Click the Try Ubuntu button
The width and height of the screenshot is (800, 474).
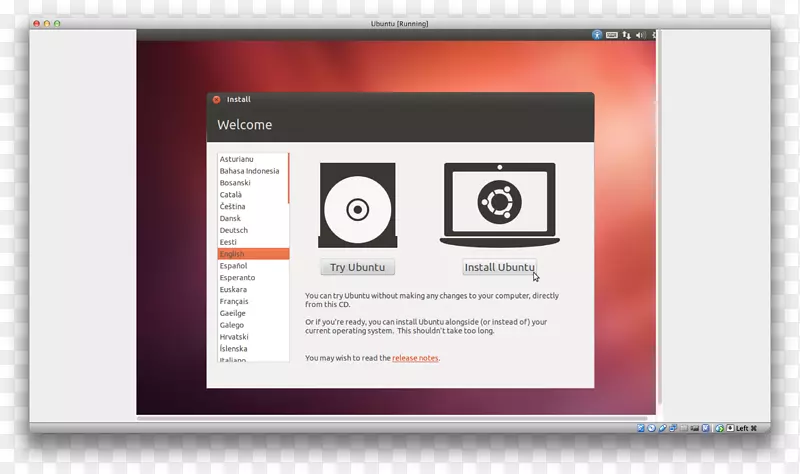click(x=358, y=267)
